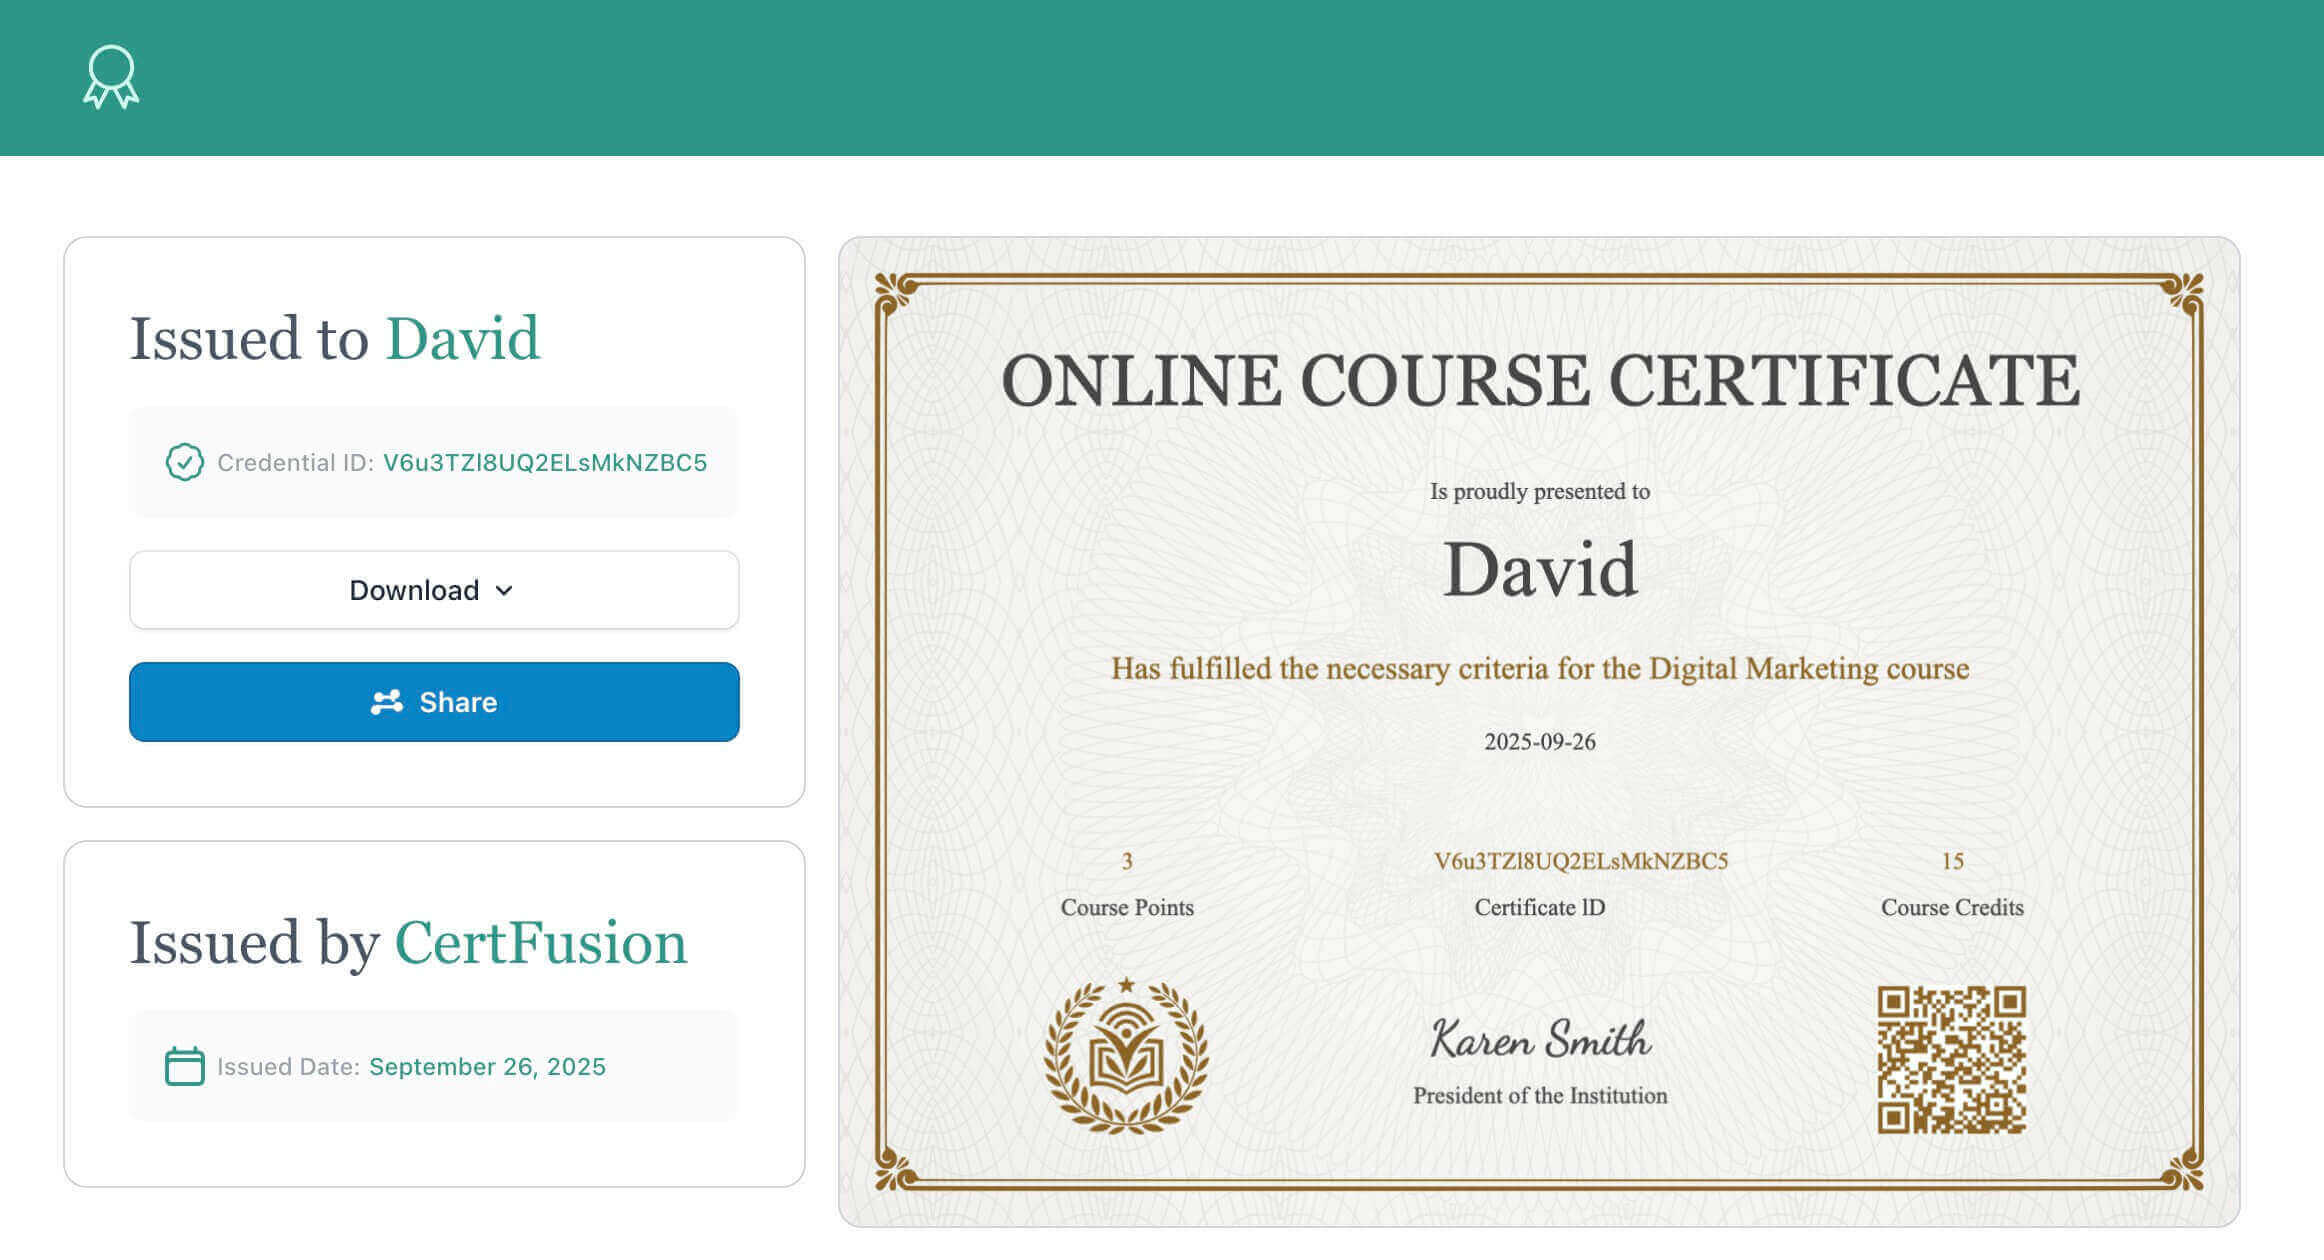Click the Karen Smith signature
The image size is (2324, 1260).
pos(1540,1040)
